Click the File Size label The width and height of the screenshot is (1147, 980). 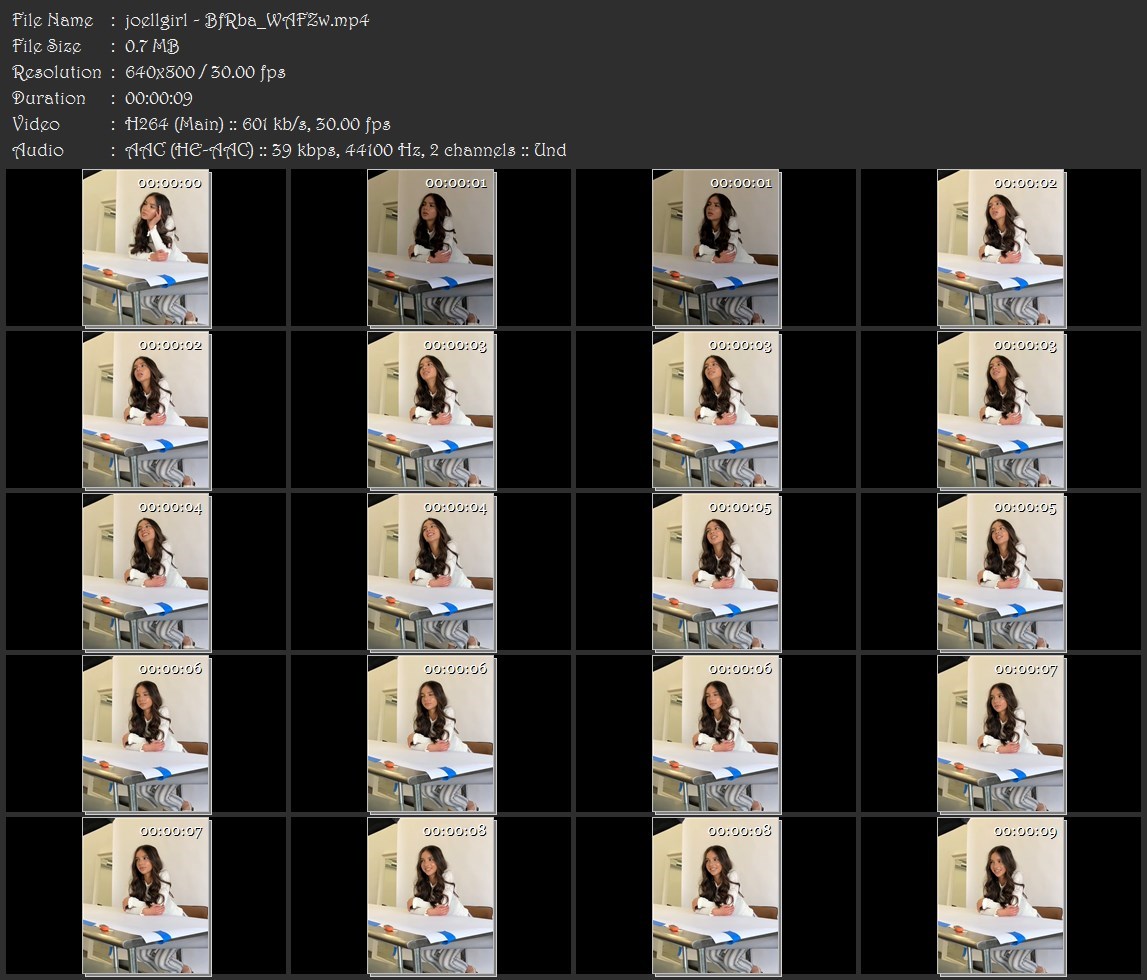tap(47, 46)
